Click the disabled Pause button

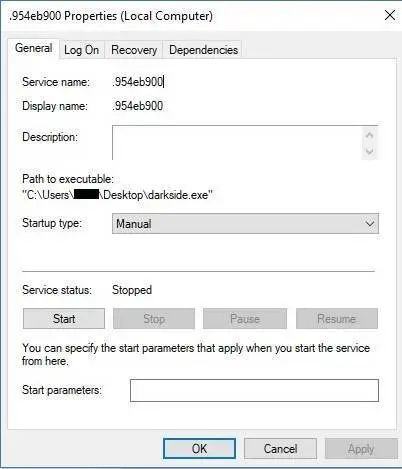[x=245, y=319]
